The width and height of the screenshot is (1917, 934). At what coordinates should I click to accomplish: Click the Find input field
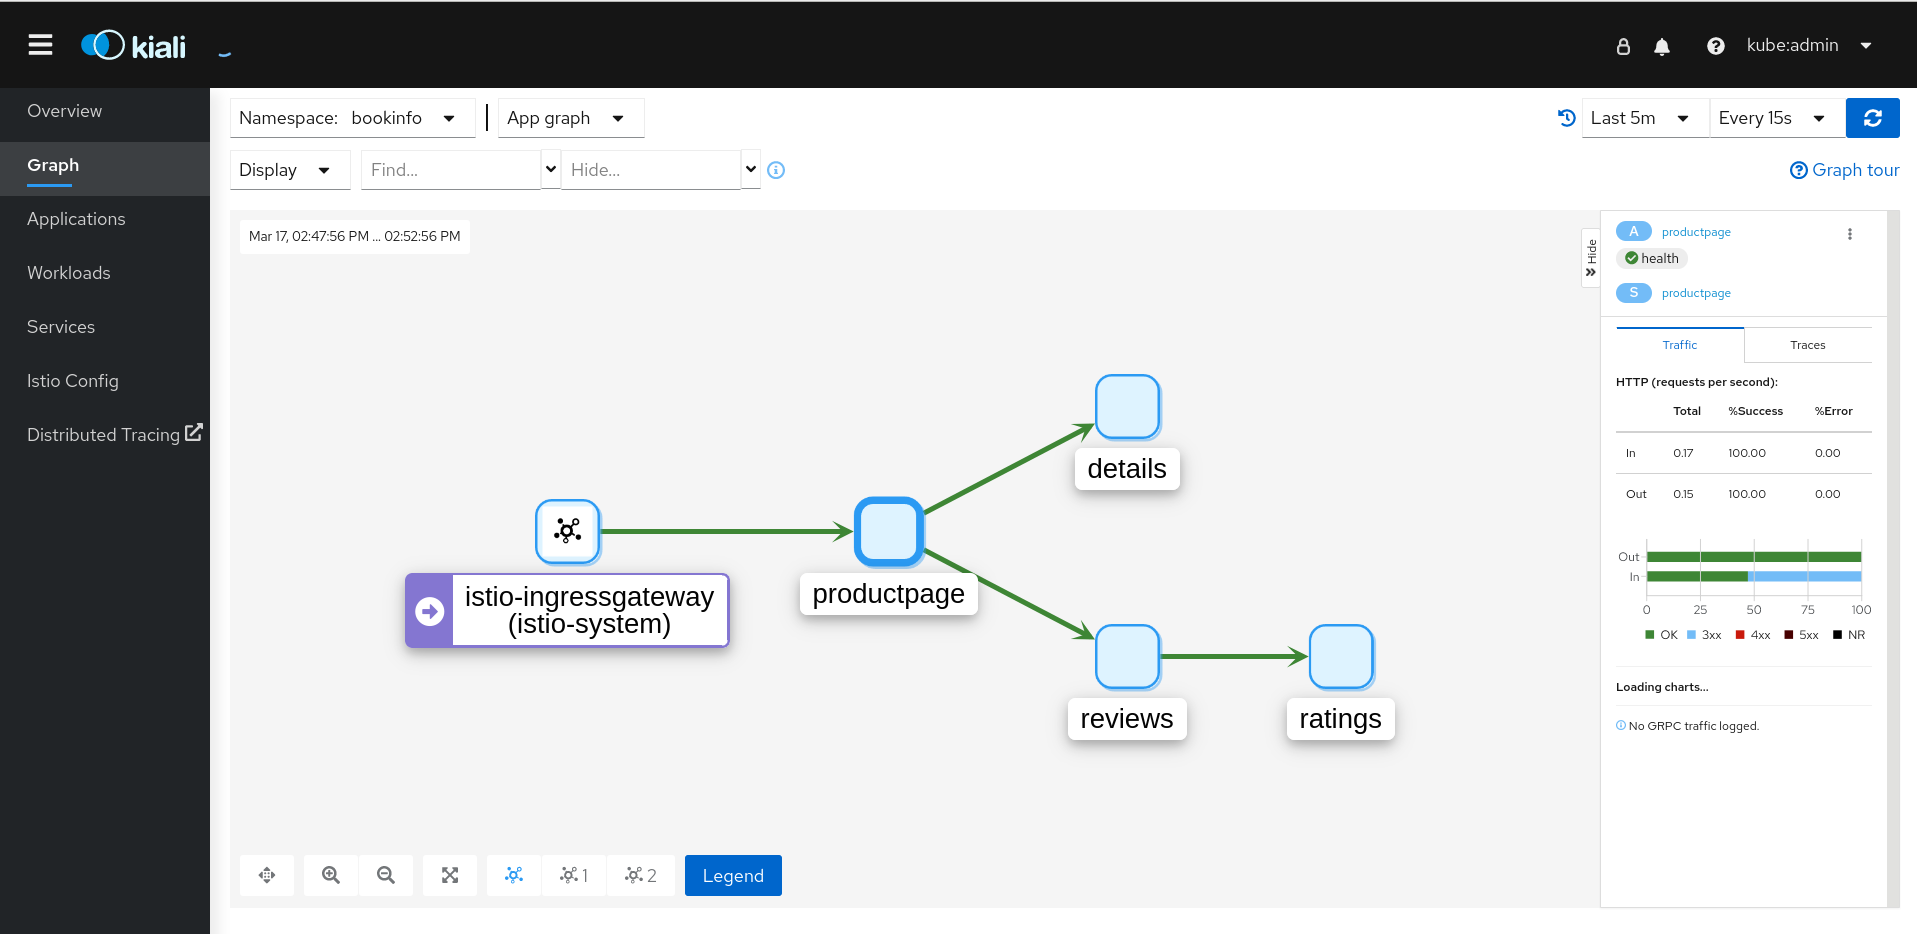[x=450, y=170]
